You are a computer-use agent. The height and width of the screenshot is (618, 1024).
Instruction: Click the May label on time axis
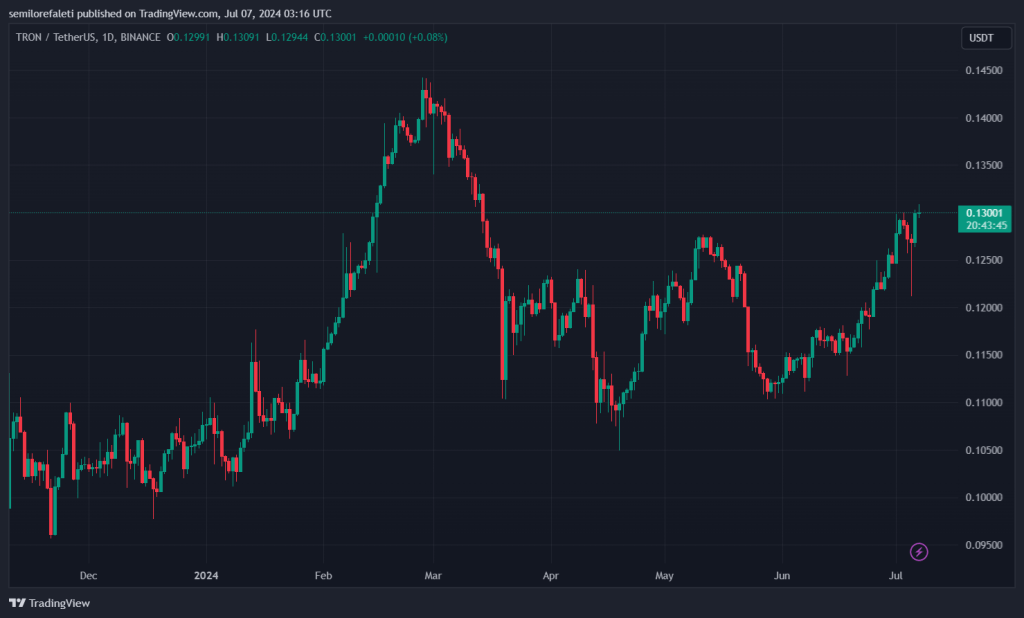(x=664, y=576)
